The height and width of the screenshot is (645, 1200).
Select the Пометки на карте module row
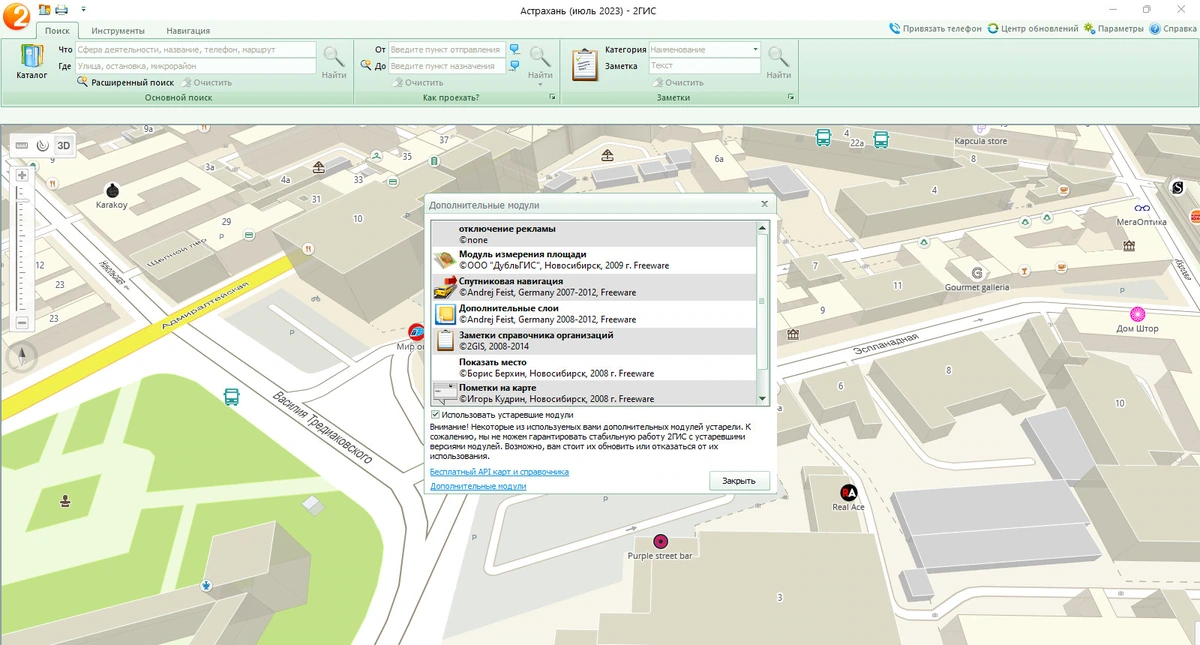point(594,393)
